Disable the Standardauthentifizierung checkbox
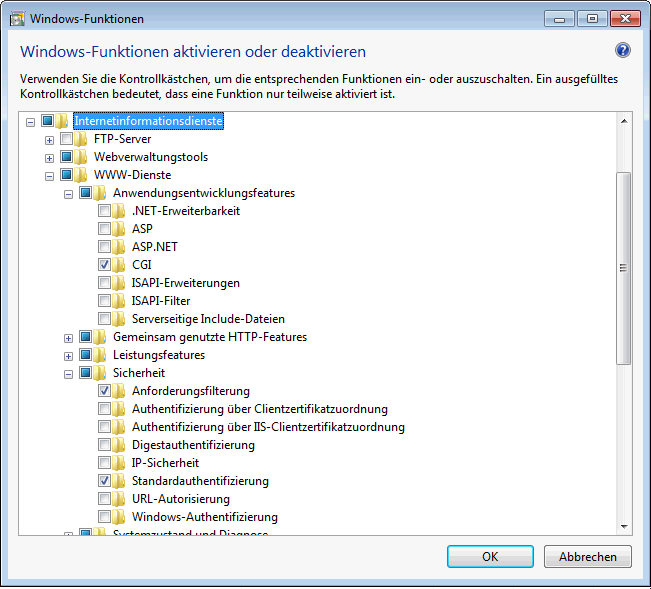This screenshot has height=589, width=651. click(105, 481)
